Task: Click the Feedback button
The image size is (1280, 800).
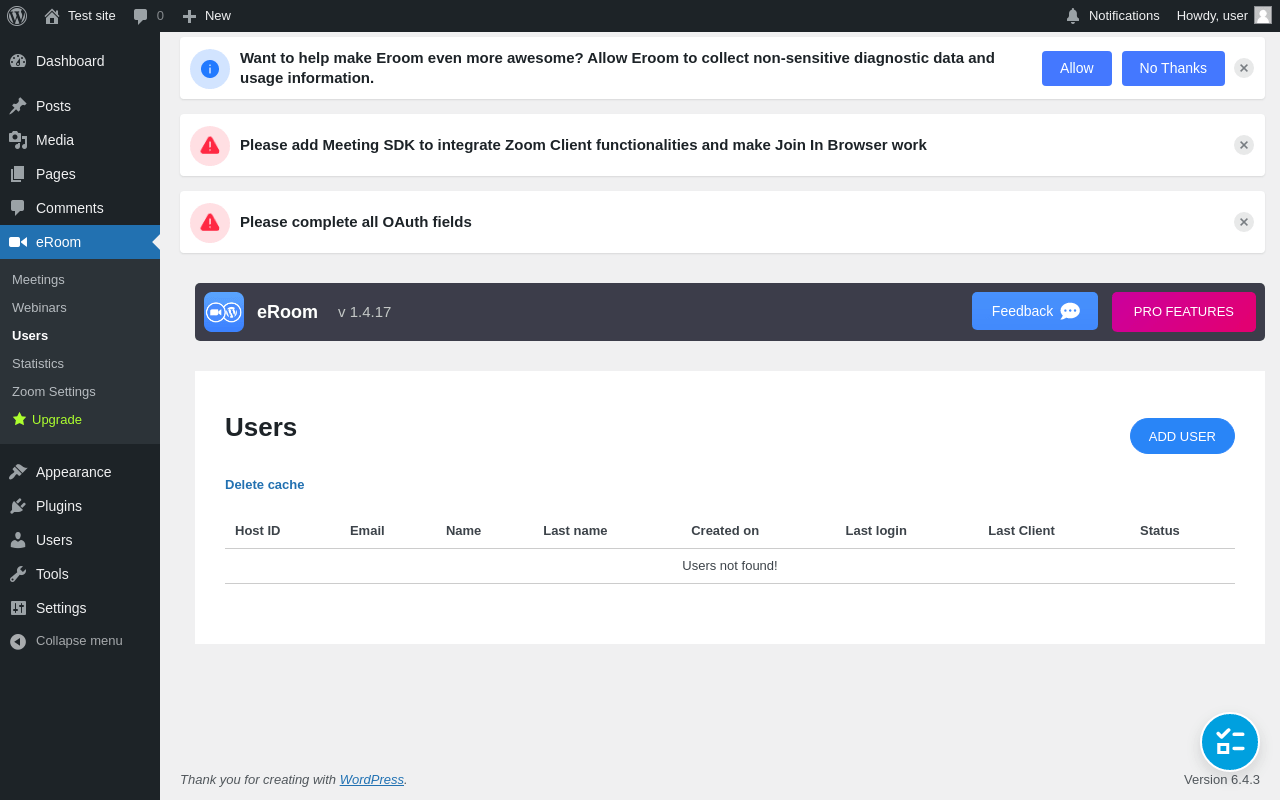Action: [1035, 311]
